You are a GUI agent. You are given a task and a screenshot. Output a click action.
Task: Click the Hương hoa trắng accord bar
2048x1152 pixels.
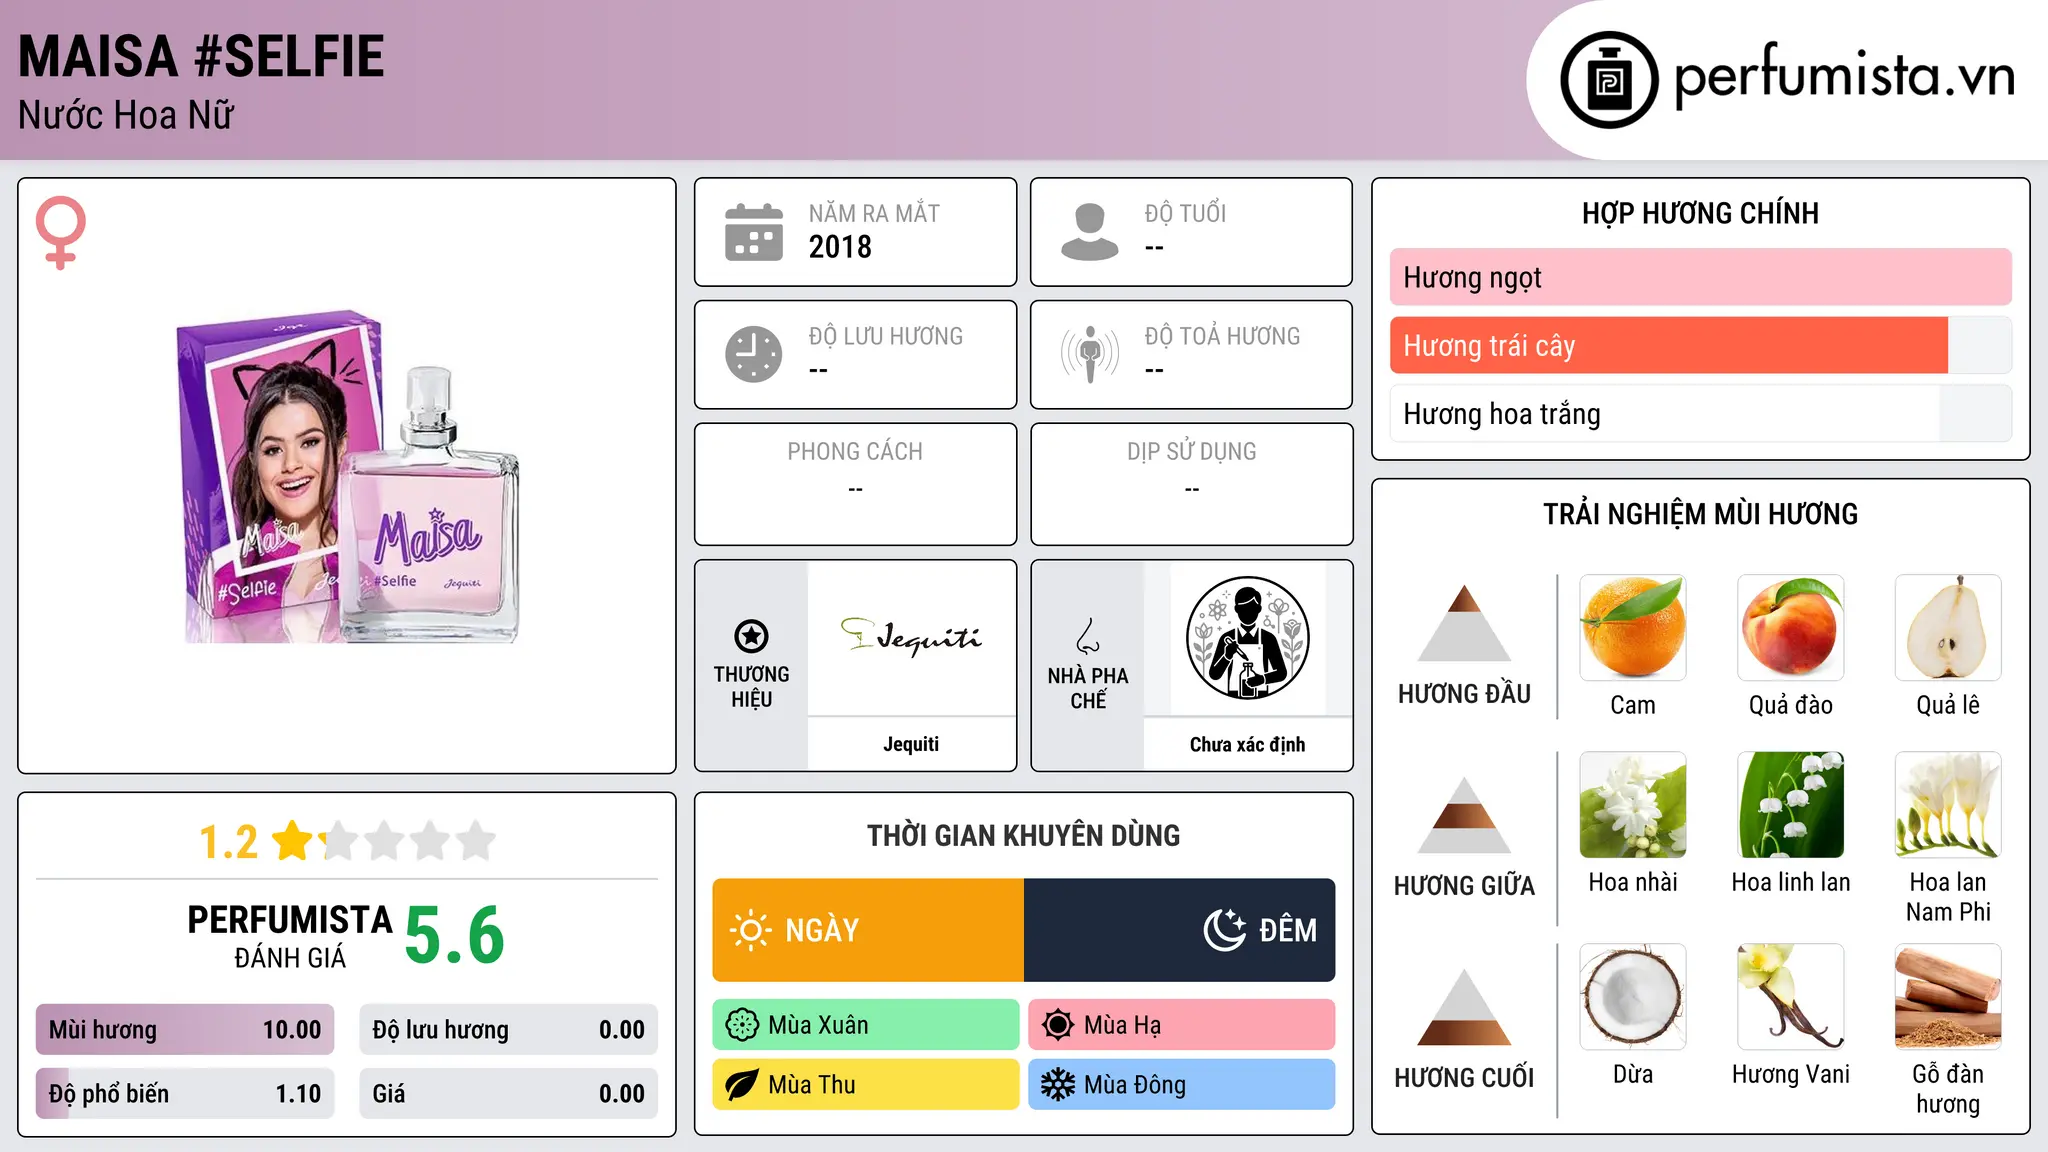(1701, 414)
